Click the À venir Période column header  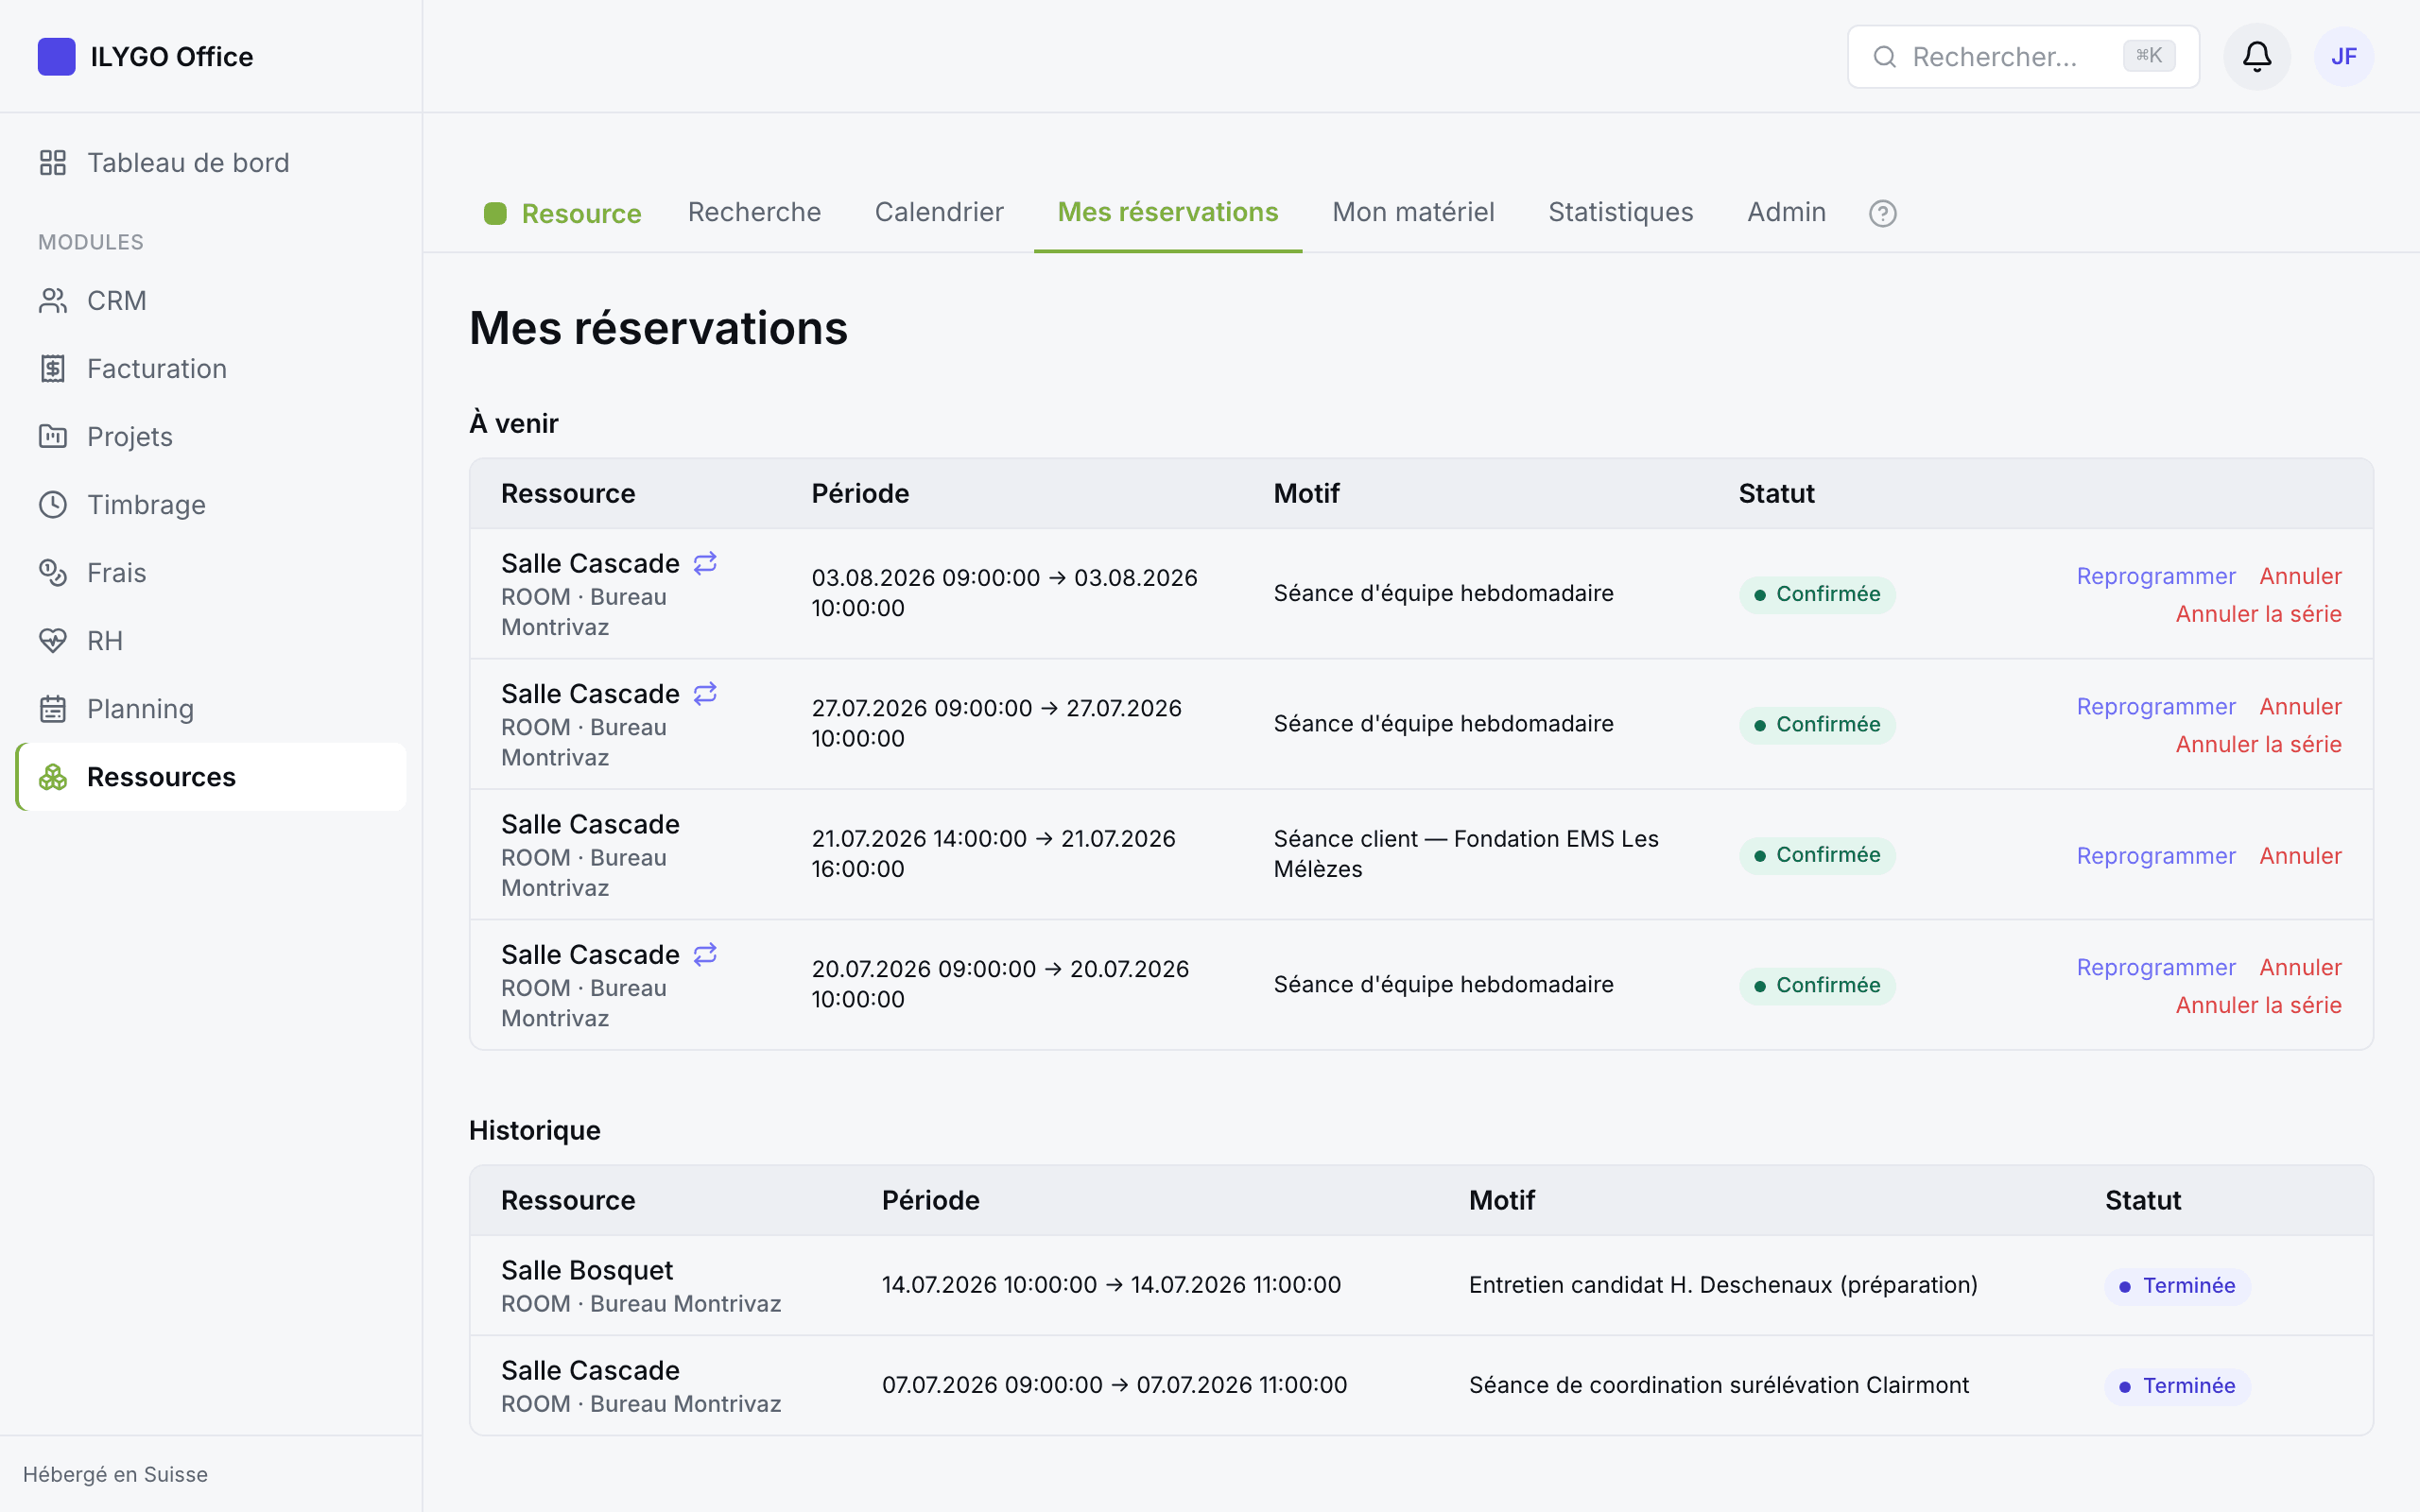pos(860,494)
